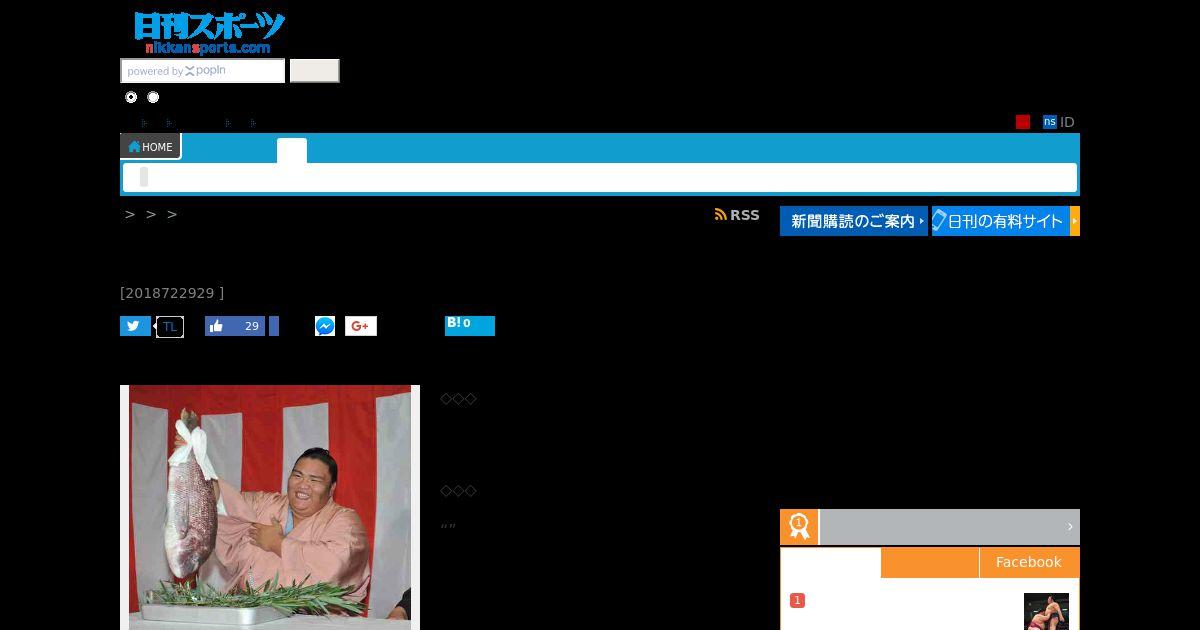
Task: Click the number 1 ranking badge
Action: point(797,600)
